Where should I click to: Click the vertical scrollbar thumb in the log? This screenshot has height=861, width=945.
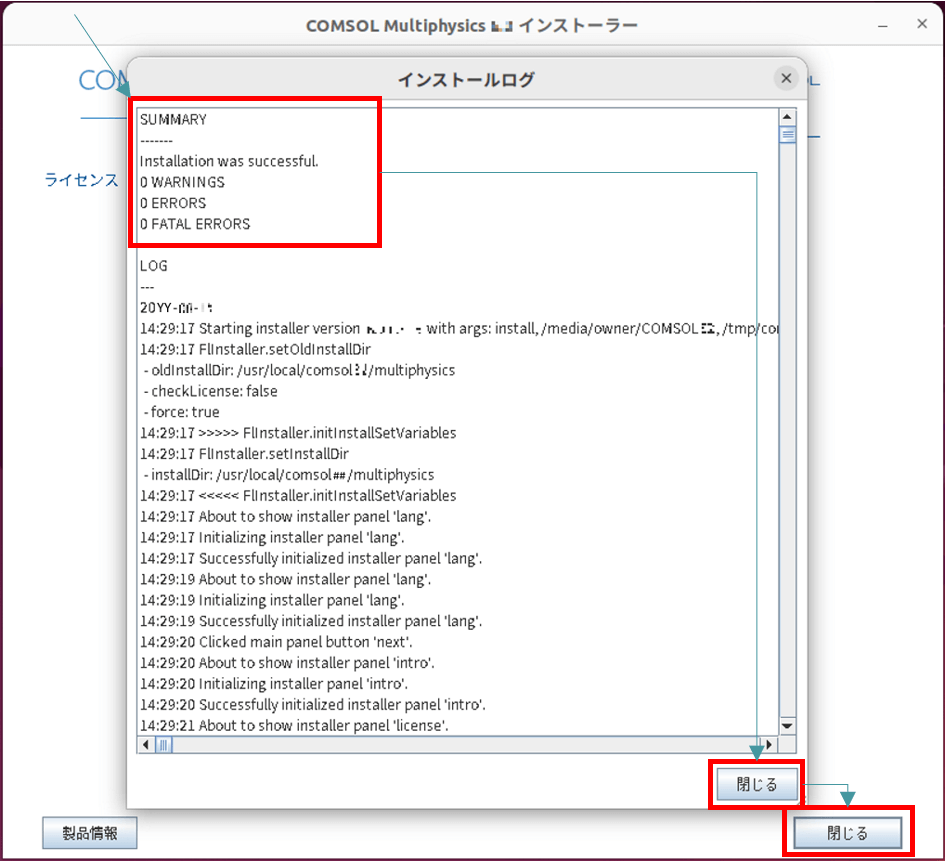click(x=787, y=134)
